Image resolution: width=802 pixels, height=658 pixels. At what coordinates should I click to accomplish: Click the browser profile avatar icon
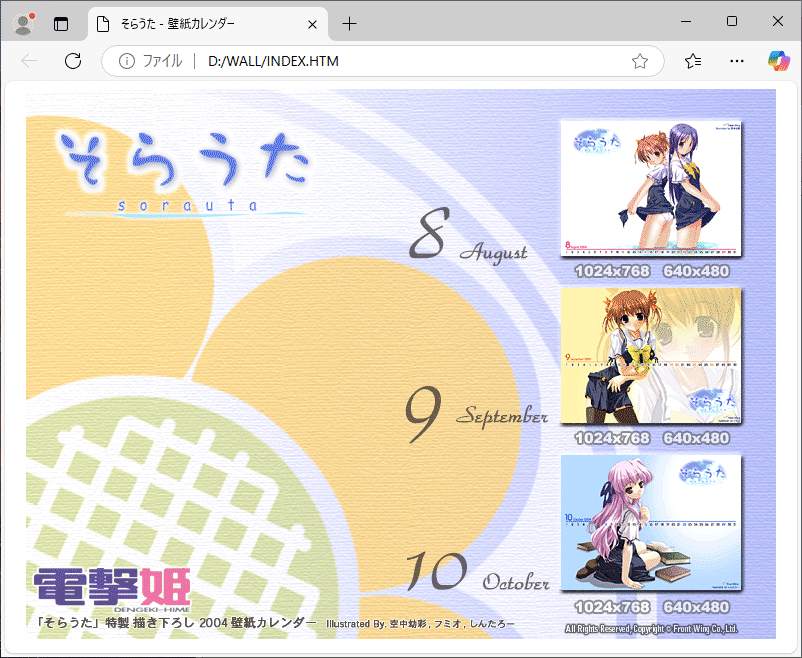[x=22, y=21]
